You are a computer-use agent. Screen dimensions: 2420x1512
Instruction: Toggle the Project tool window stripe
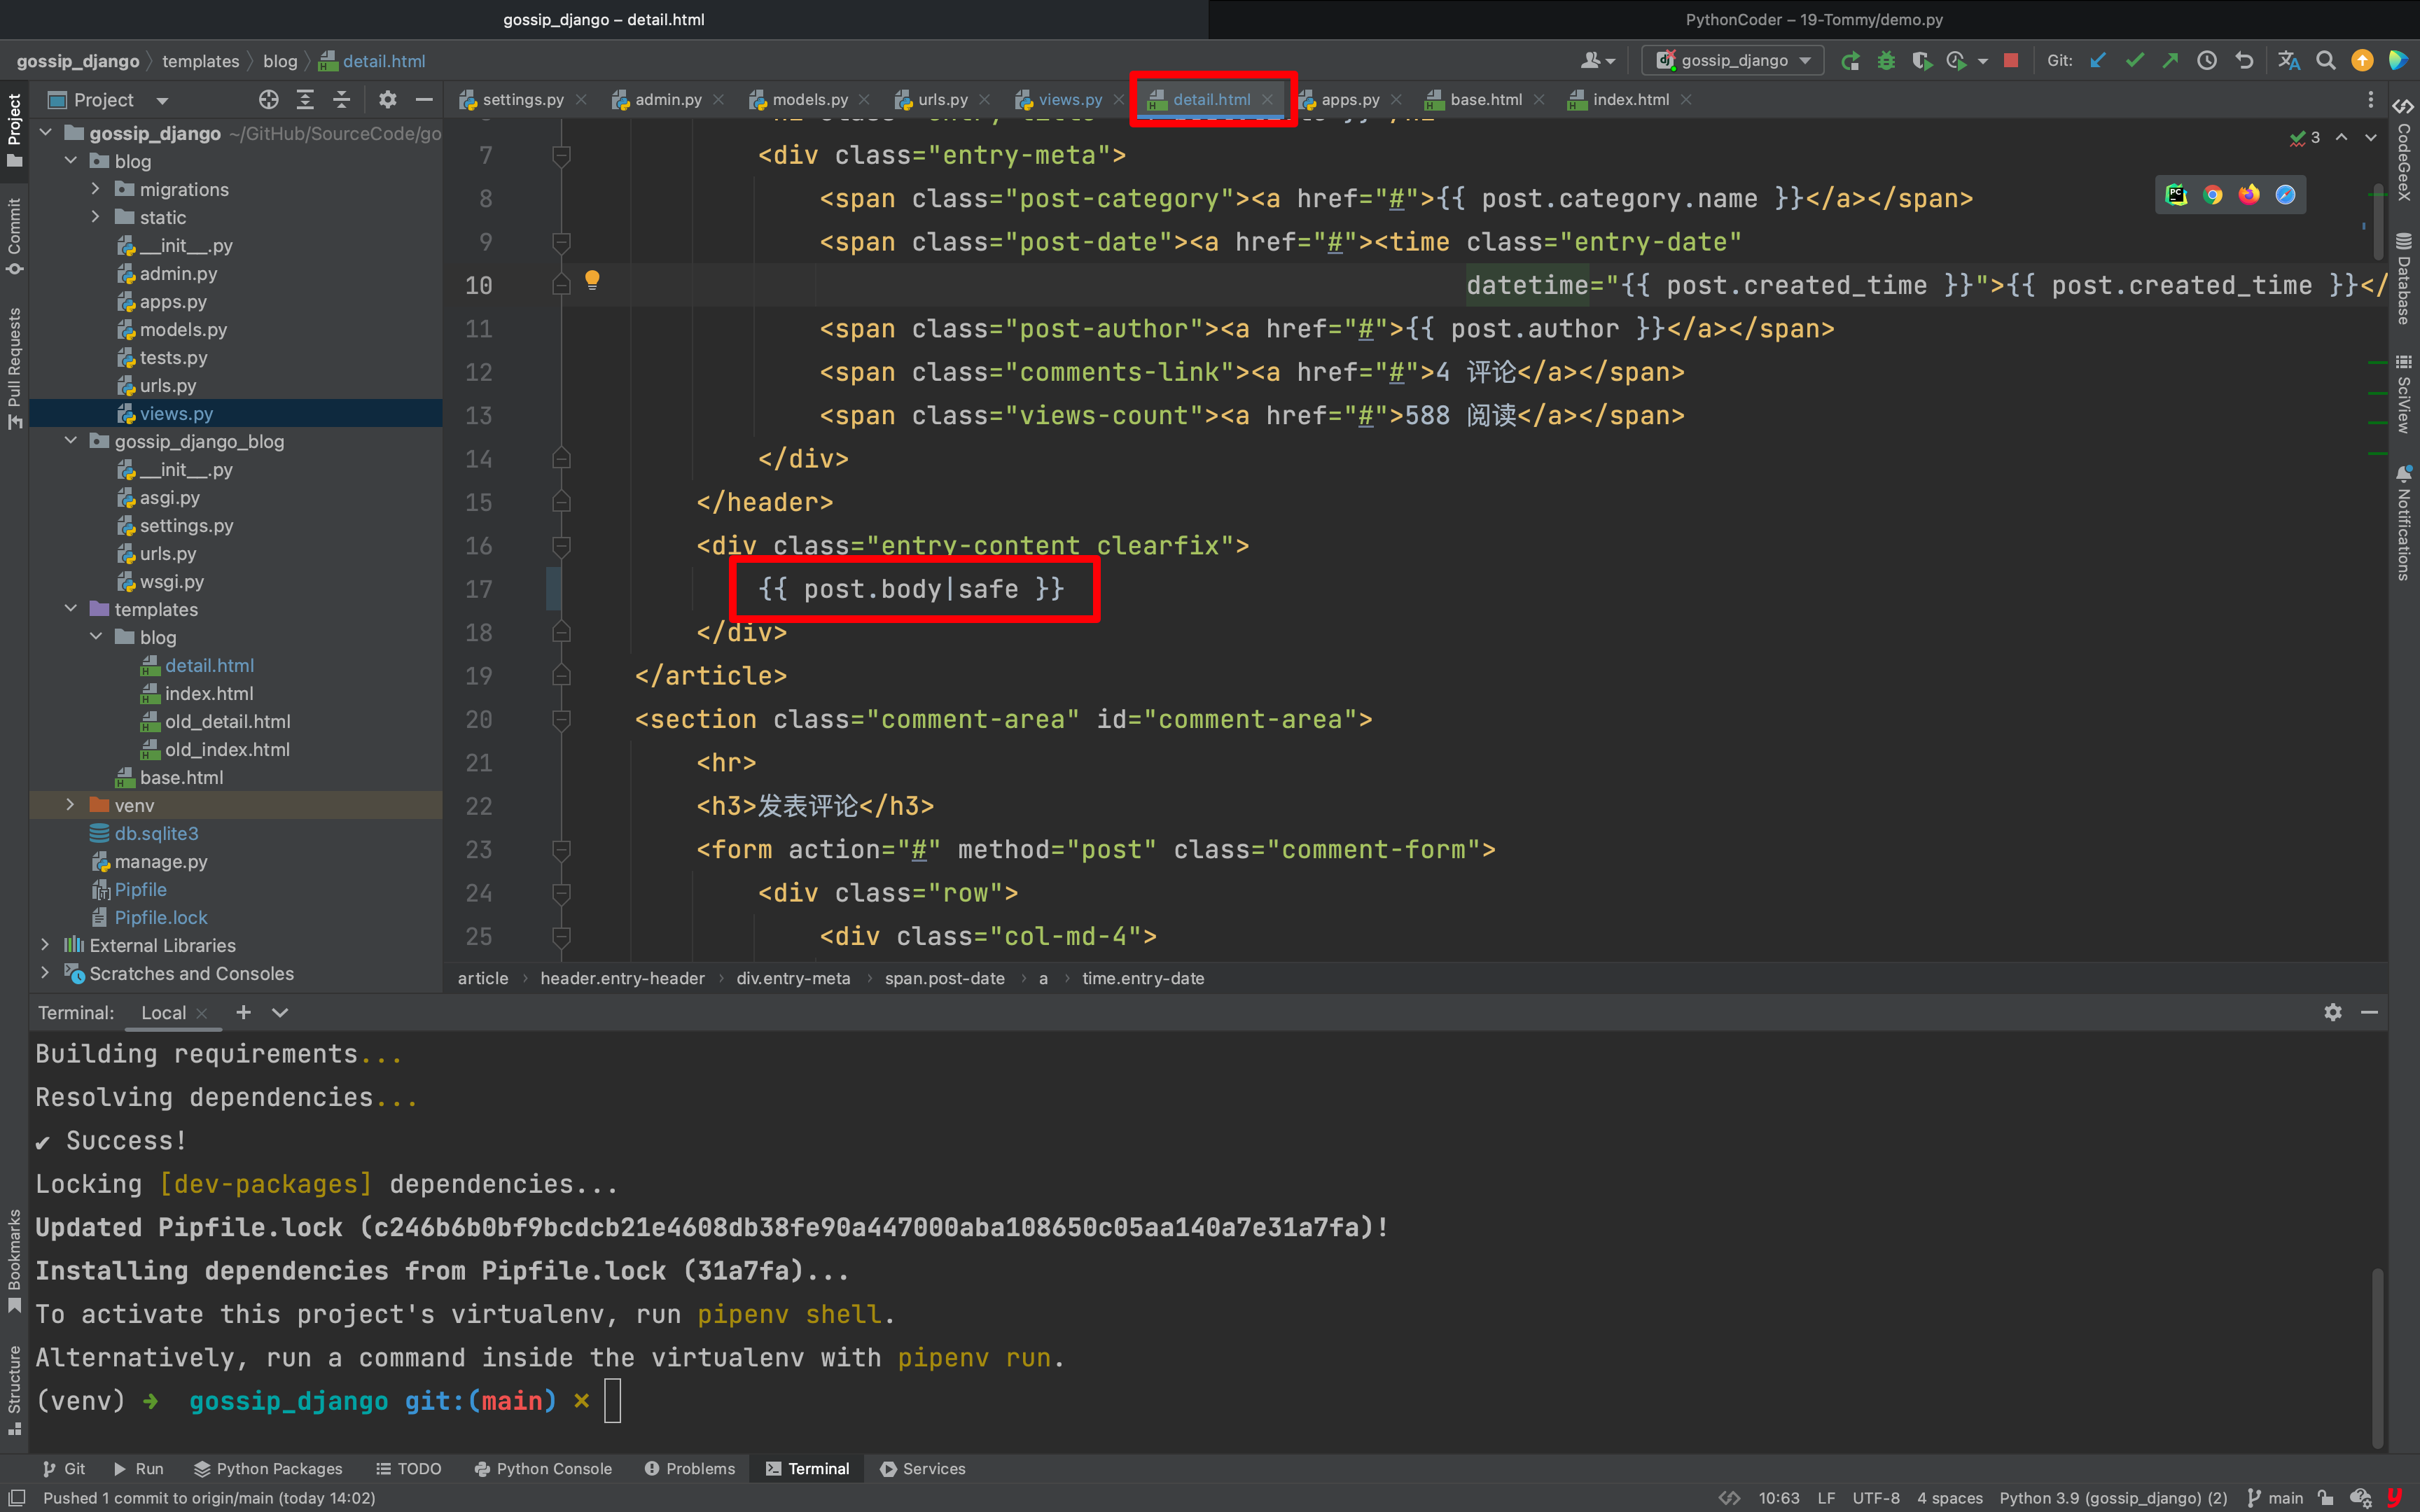(14, 130)
